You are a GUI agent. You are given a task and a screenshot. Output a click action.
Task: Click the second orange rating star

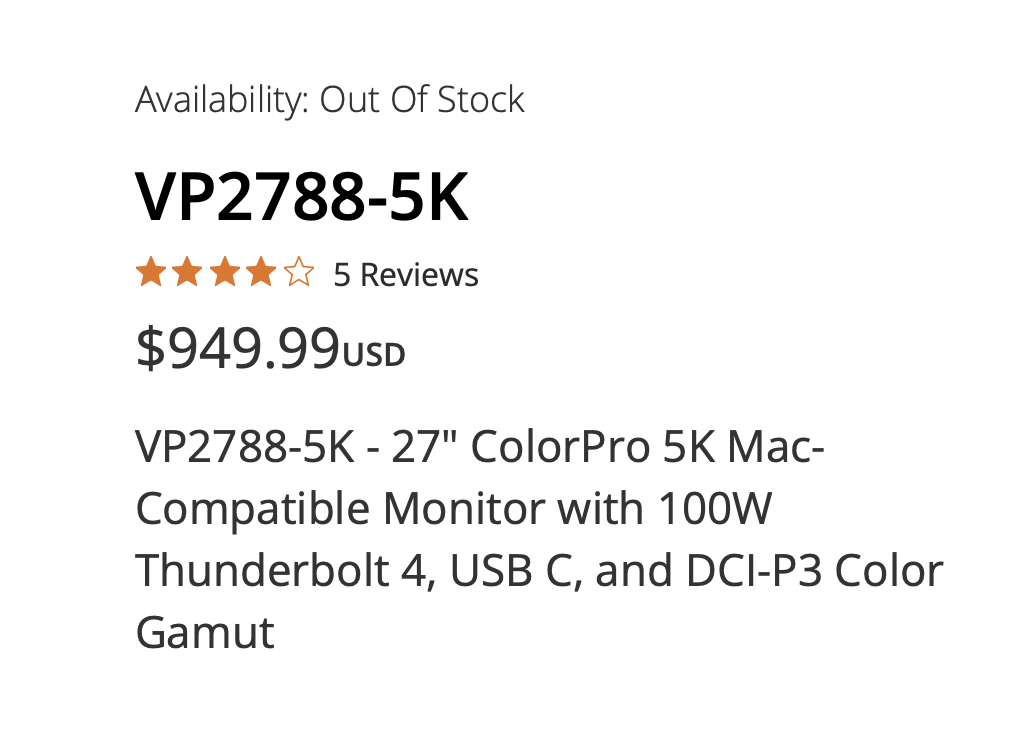(188, 272)
